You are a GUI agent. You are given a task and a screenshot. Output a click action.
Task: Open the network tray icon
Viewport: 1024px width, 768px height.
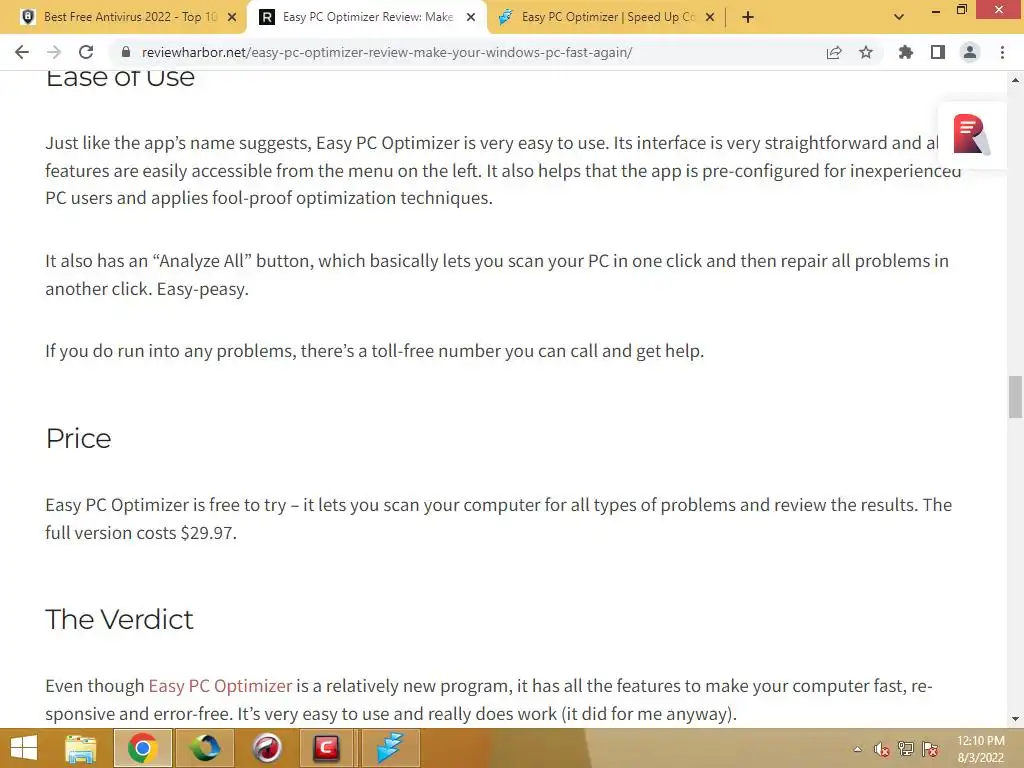click(906, 749)
